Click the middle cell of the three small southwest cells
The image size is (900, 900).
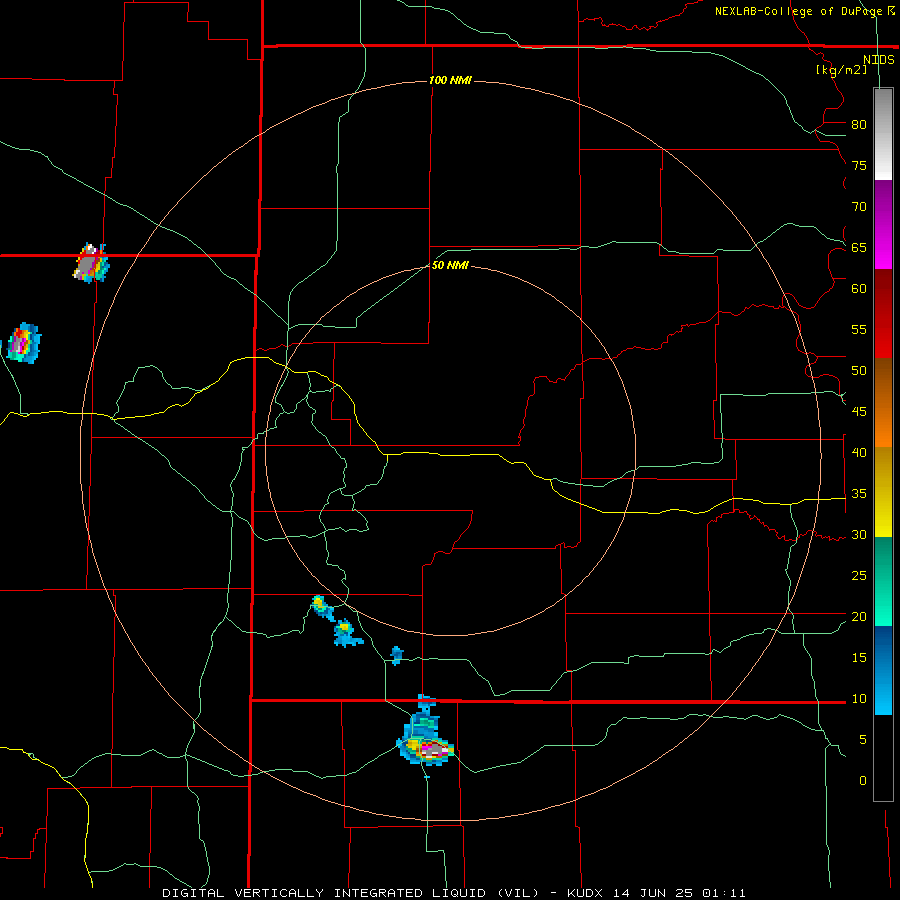click(x=347, y=634)
